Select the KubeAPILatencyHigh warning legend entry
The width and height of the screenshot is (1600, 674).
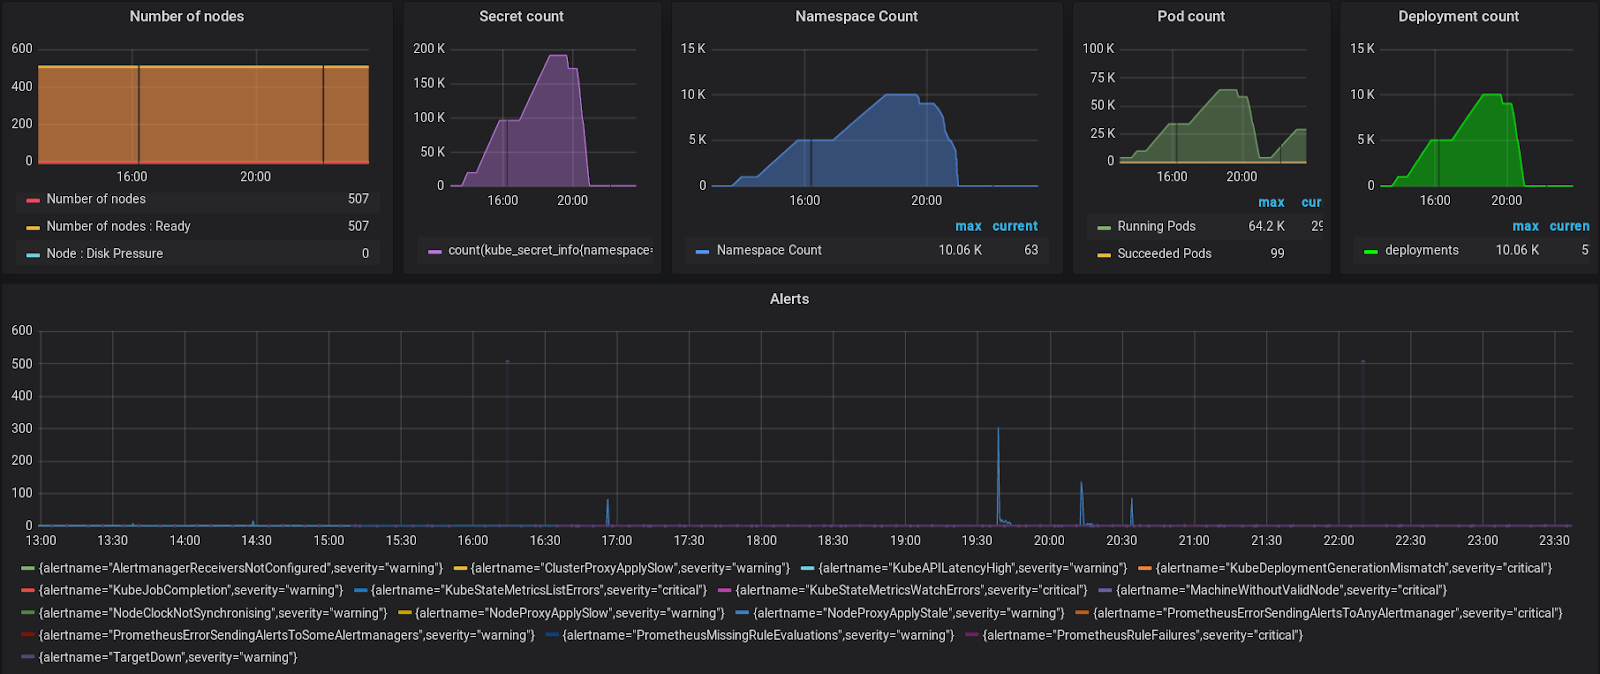pos(972,568)
